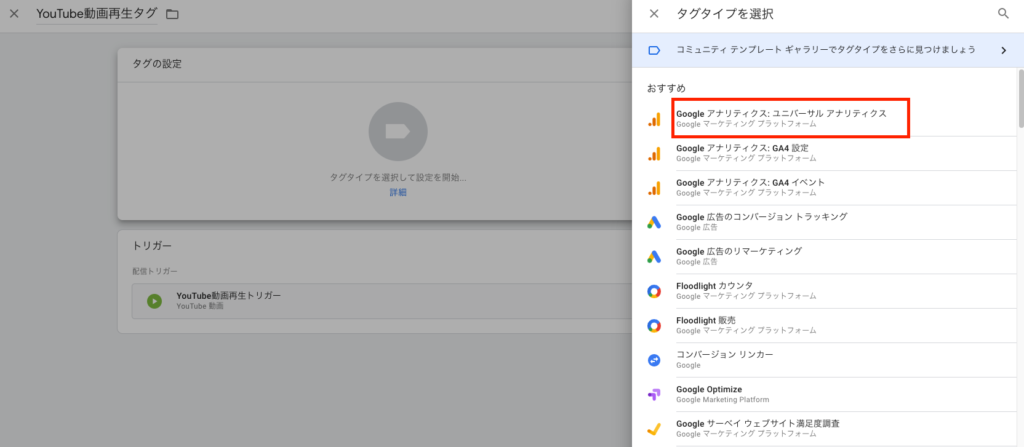1024x447 pixels.
Task: Click Google 広告のリマーケティング Ads icon
Action: click(x=654, y=257)
